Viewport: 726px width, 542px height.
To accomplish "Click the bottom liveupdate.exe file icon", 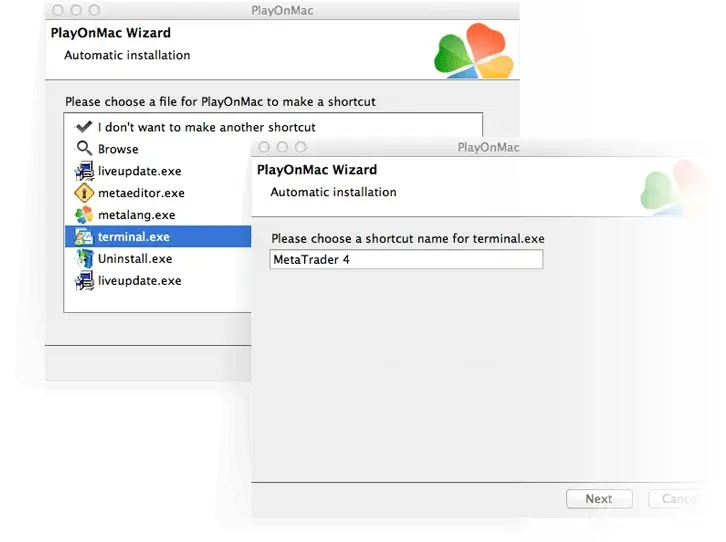I will tap(84, 281).
